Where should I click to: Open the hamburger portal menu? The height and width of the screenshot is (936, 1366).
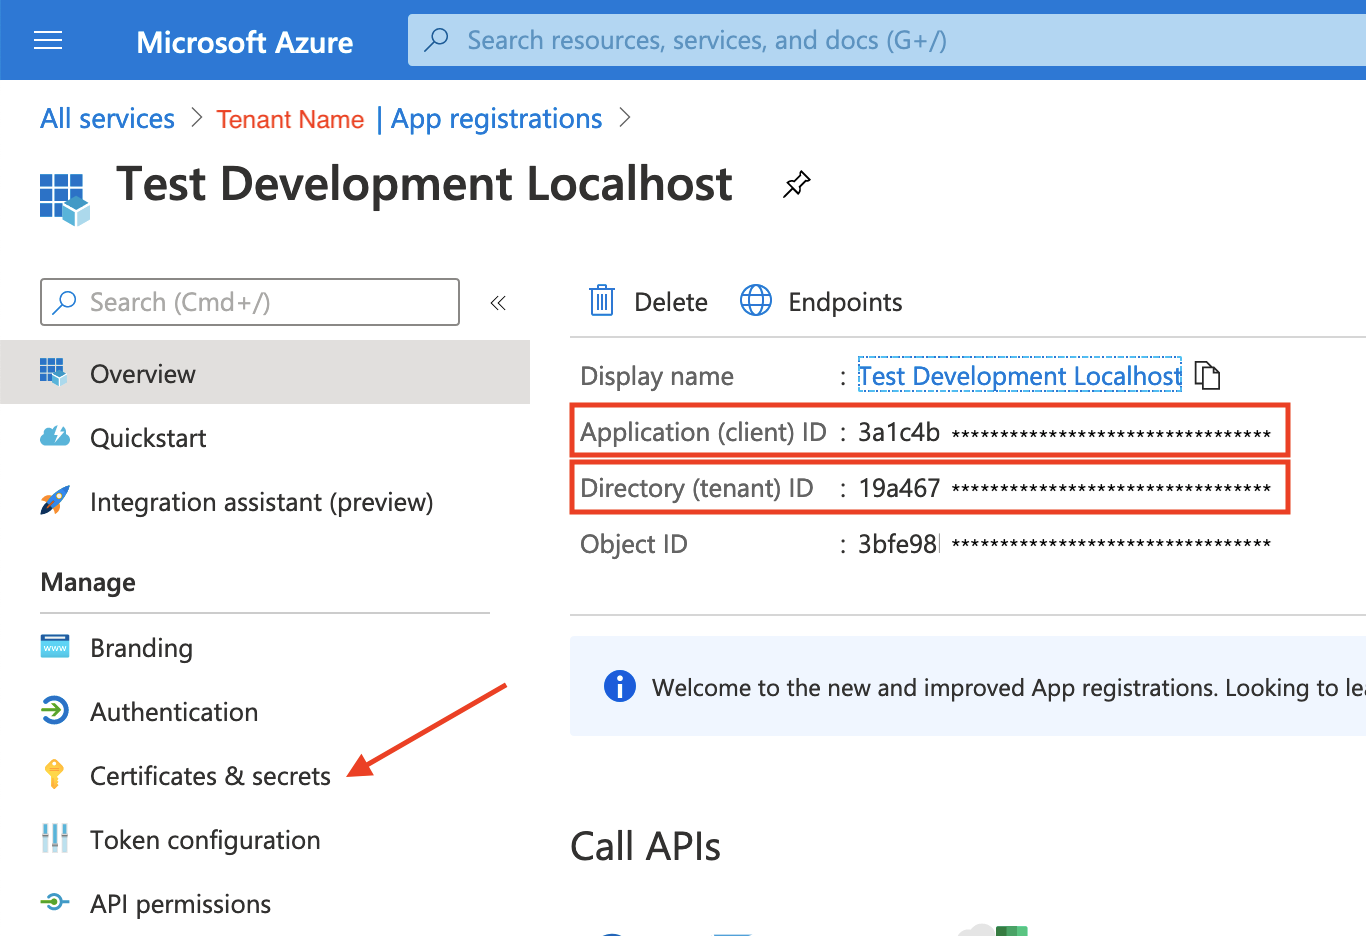[48, 40]
